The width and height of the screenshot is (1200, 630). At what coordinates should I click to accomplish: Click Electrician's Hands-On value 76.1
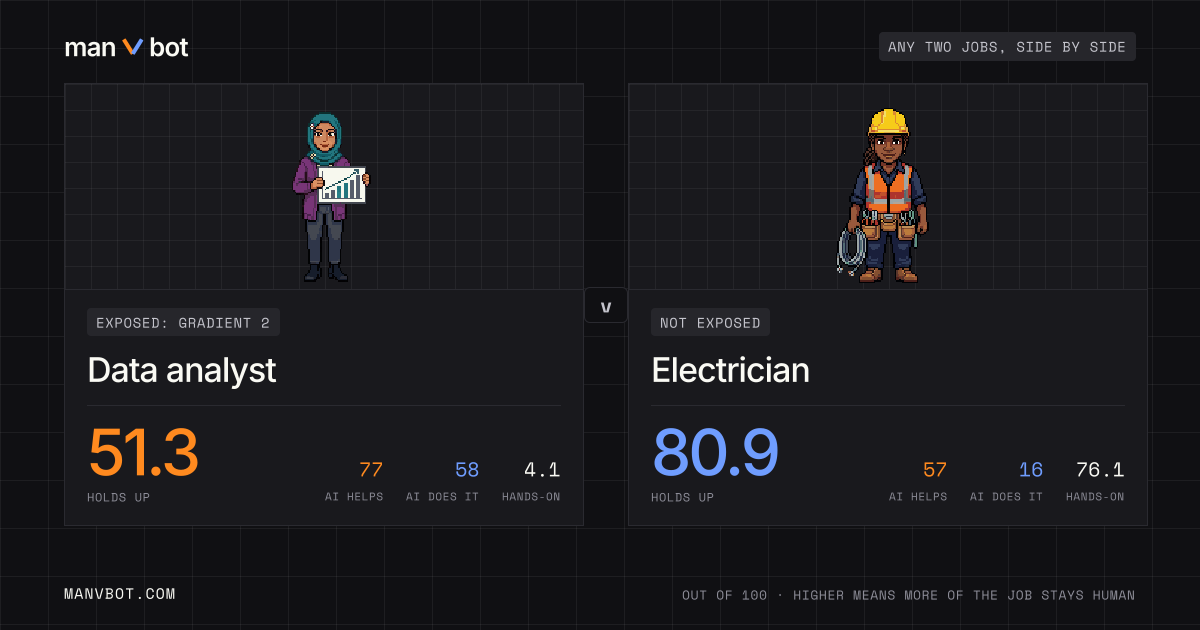point(1100,470)
